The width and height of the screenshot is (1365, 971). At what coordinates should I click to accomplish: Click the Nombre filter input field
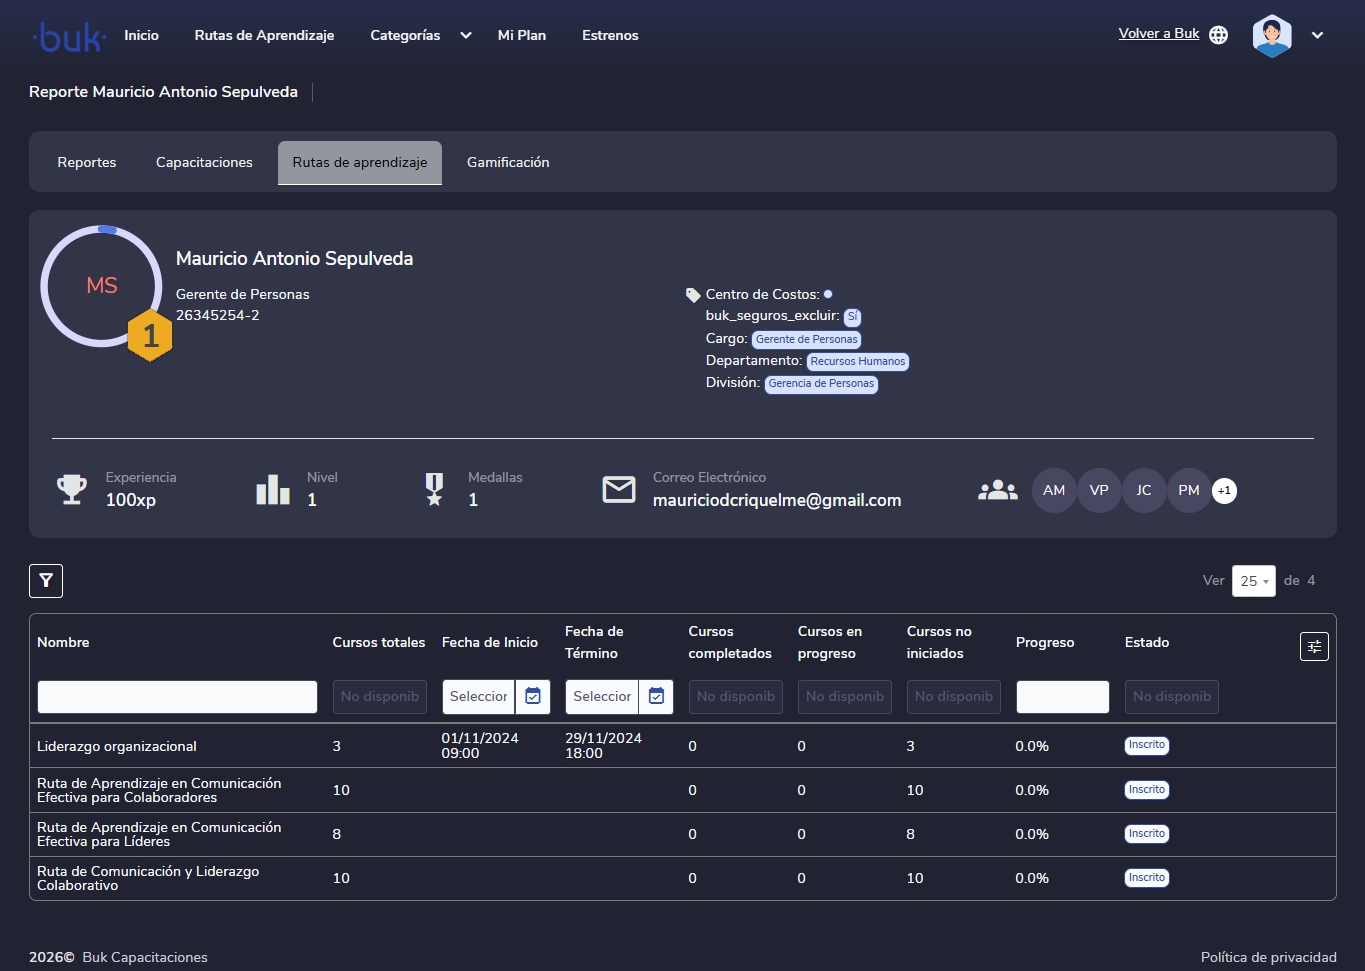tap(177, 697)
